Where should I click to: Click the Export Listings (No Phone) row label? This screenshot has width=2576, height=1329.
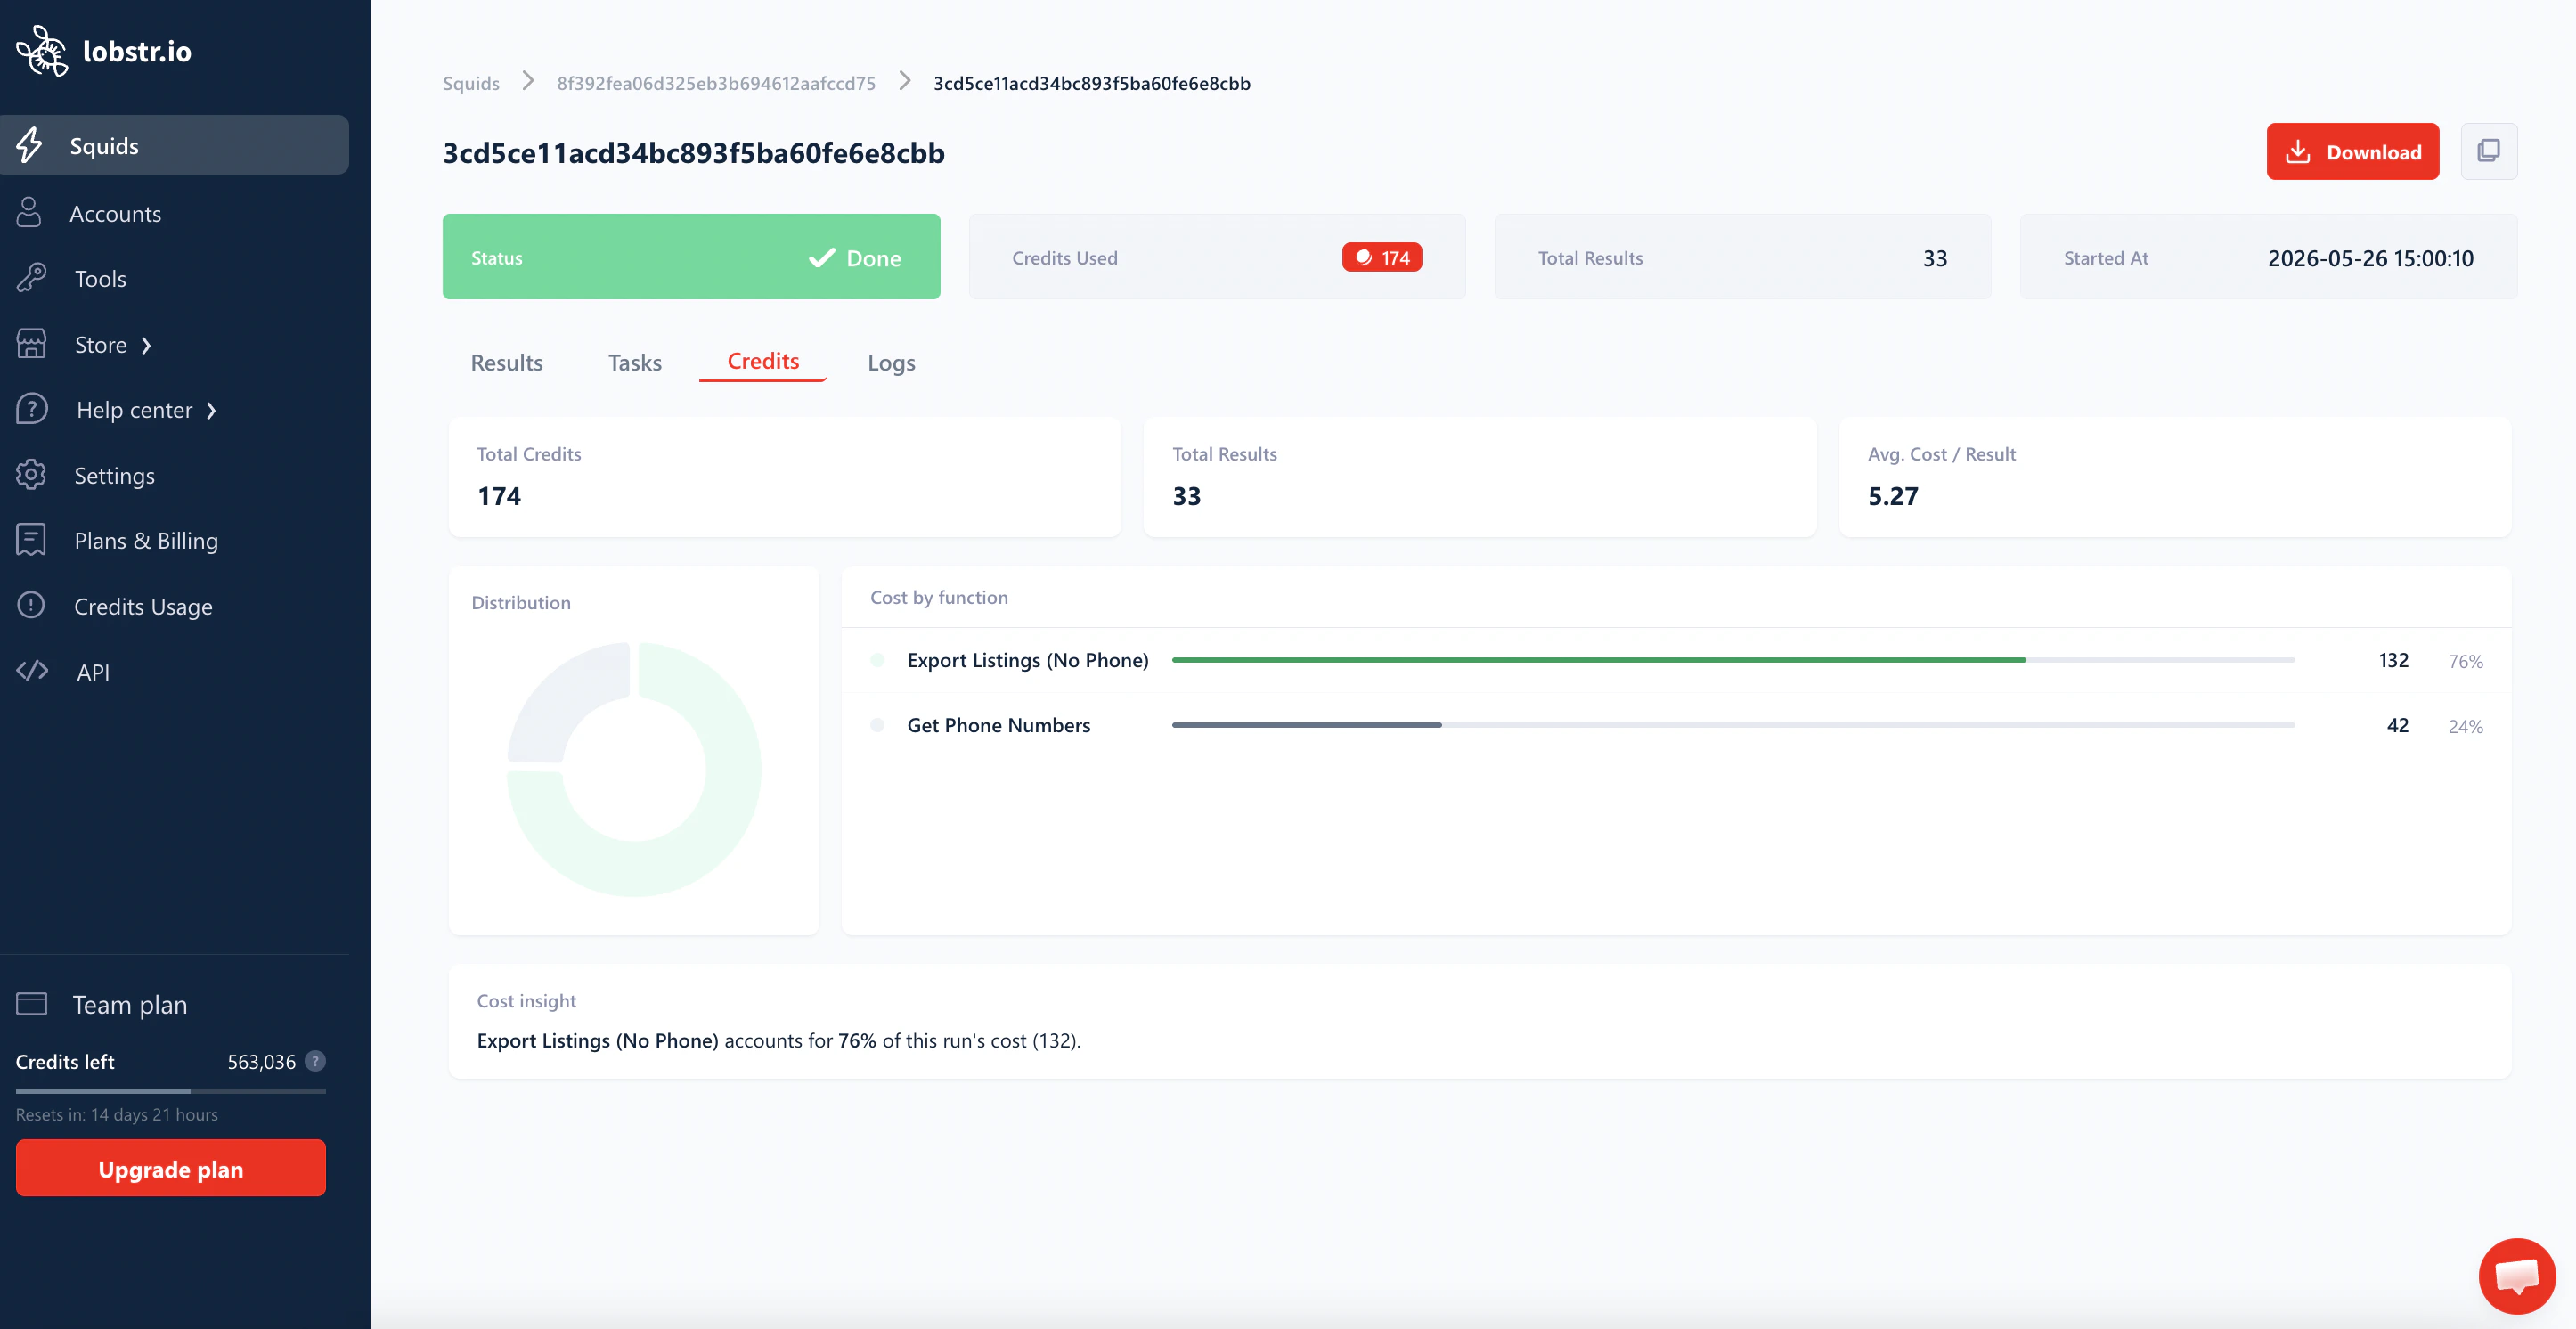coord(1027,660)
